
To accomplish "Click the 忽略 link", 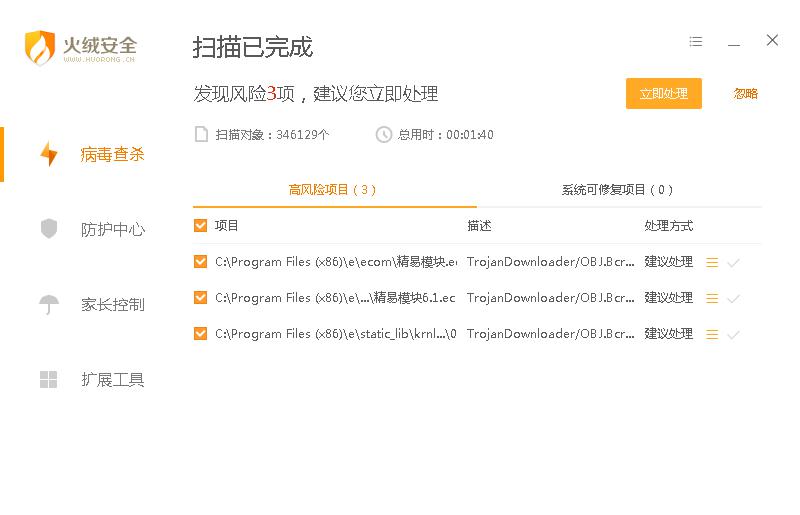I will click(x=745, y=93).
